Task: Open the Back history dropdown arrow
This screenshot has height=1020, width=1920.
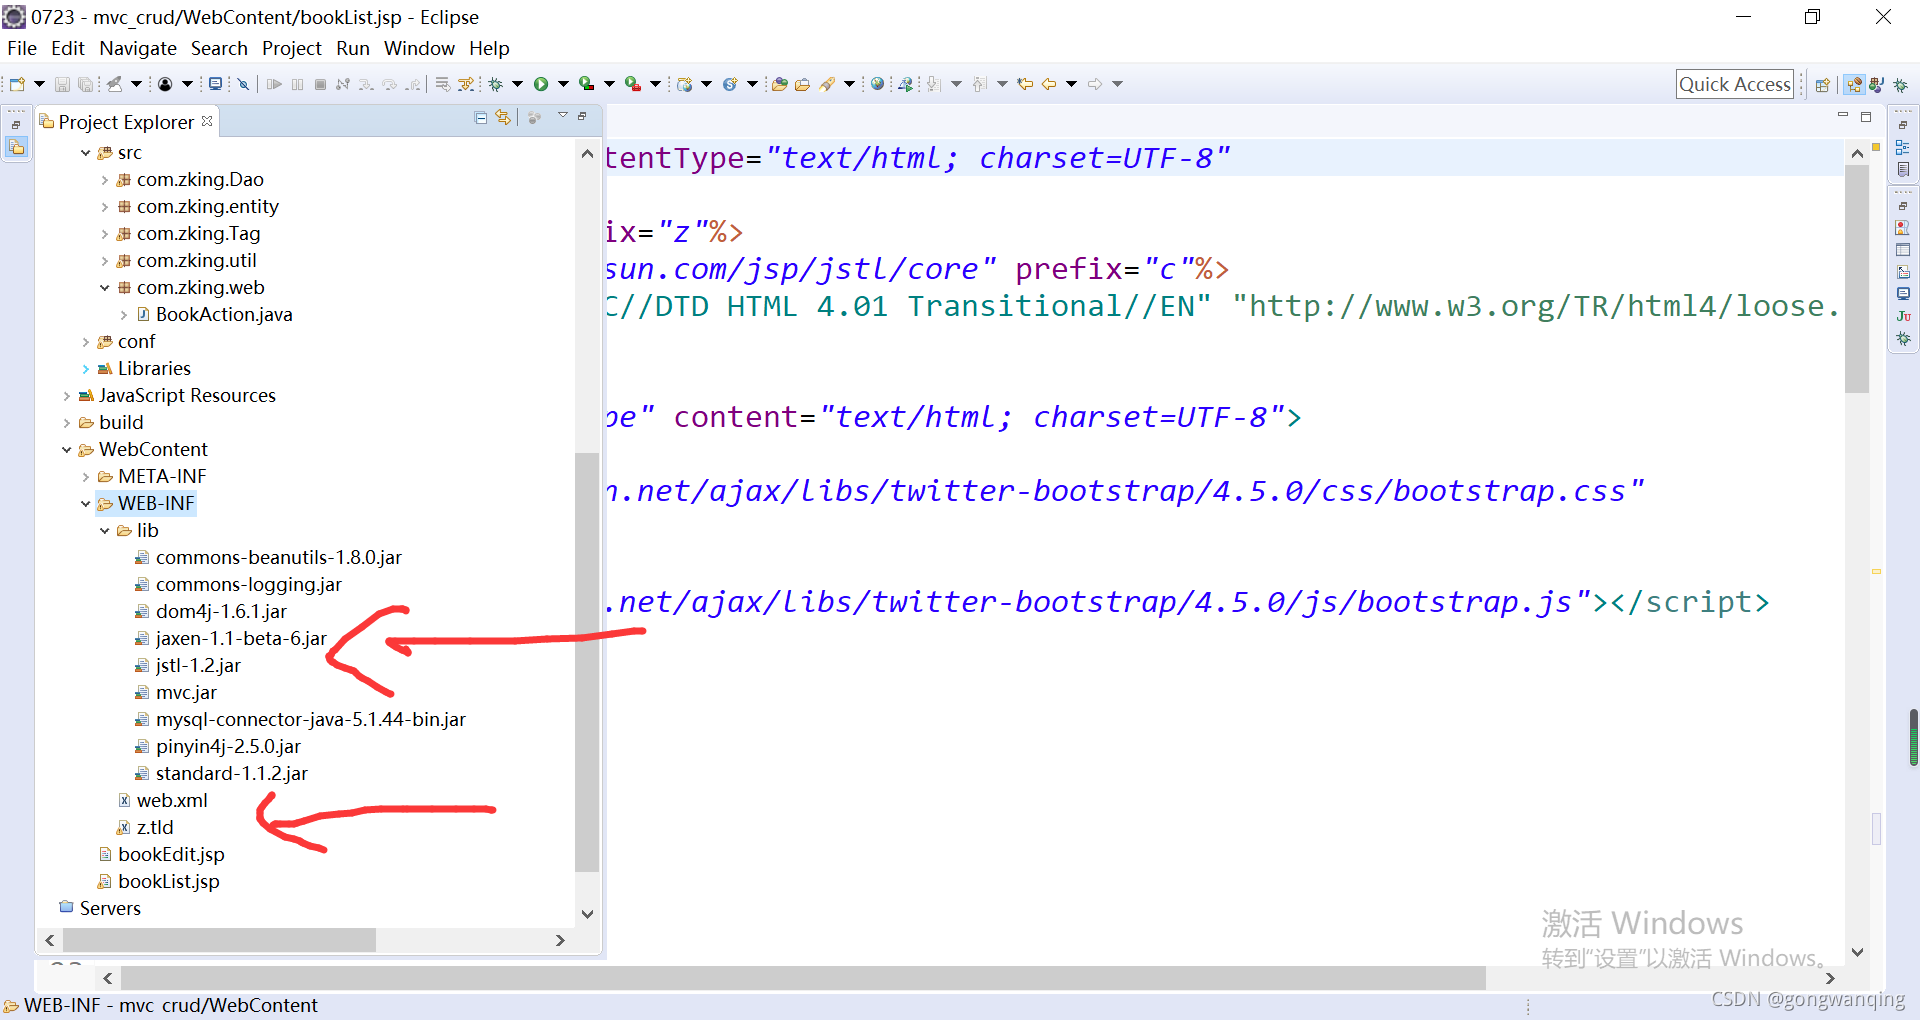Action: (x=1071, y=84)
